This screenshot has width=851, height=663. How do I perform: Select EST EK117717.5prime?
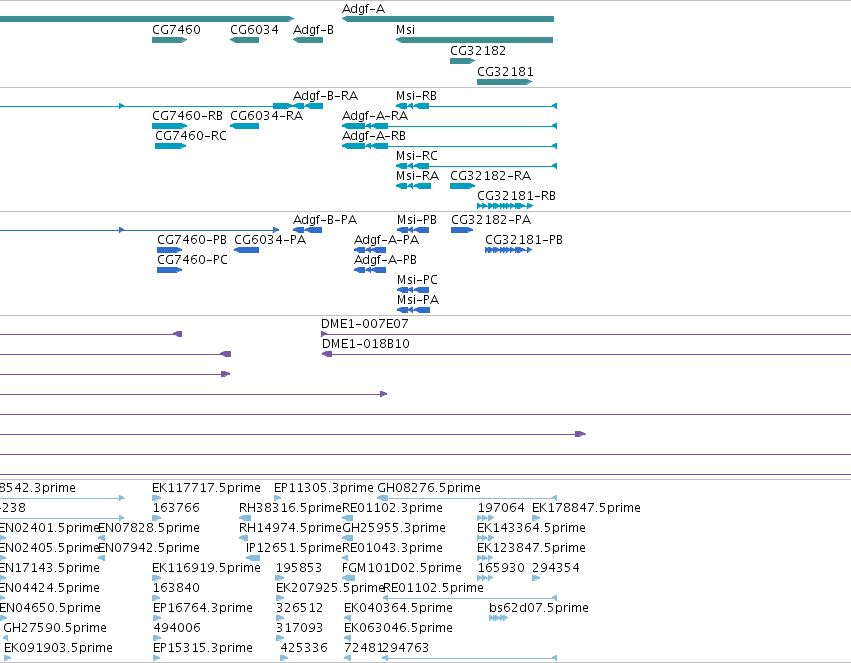206,488
